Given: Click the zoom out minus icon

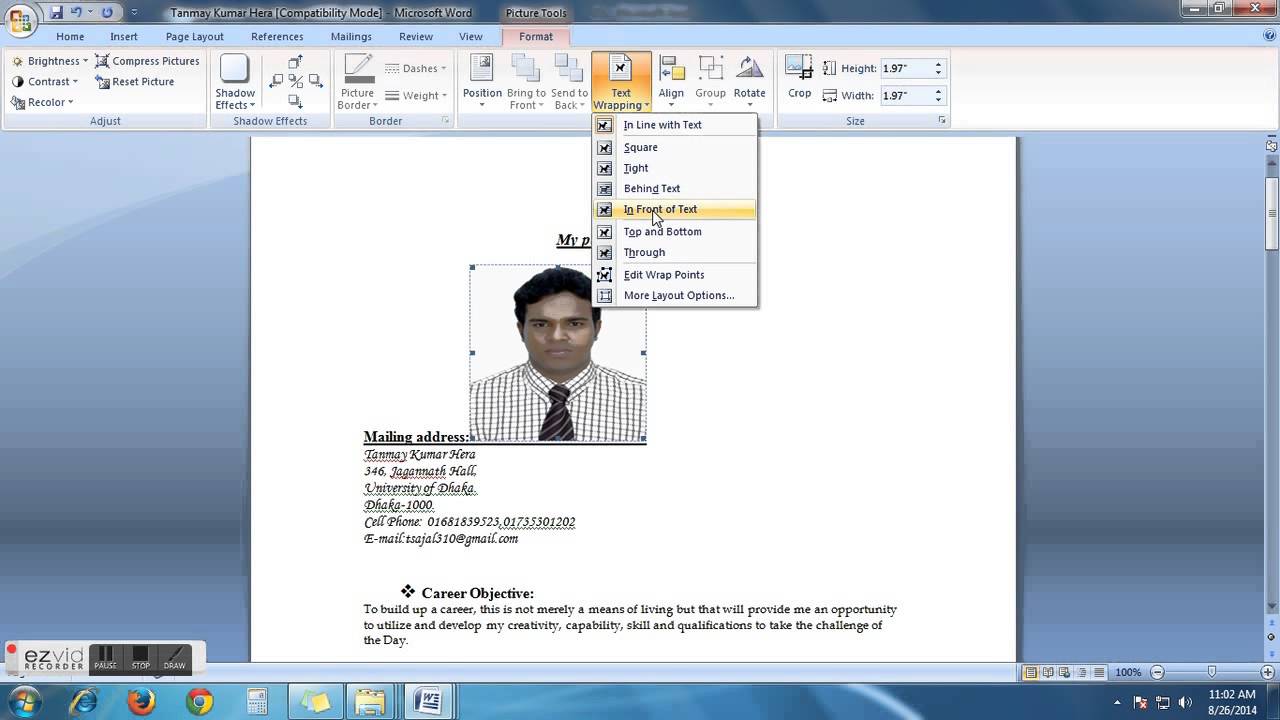Looking at the screenshot, I should [x=1158, y=673].
